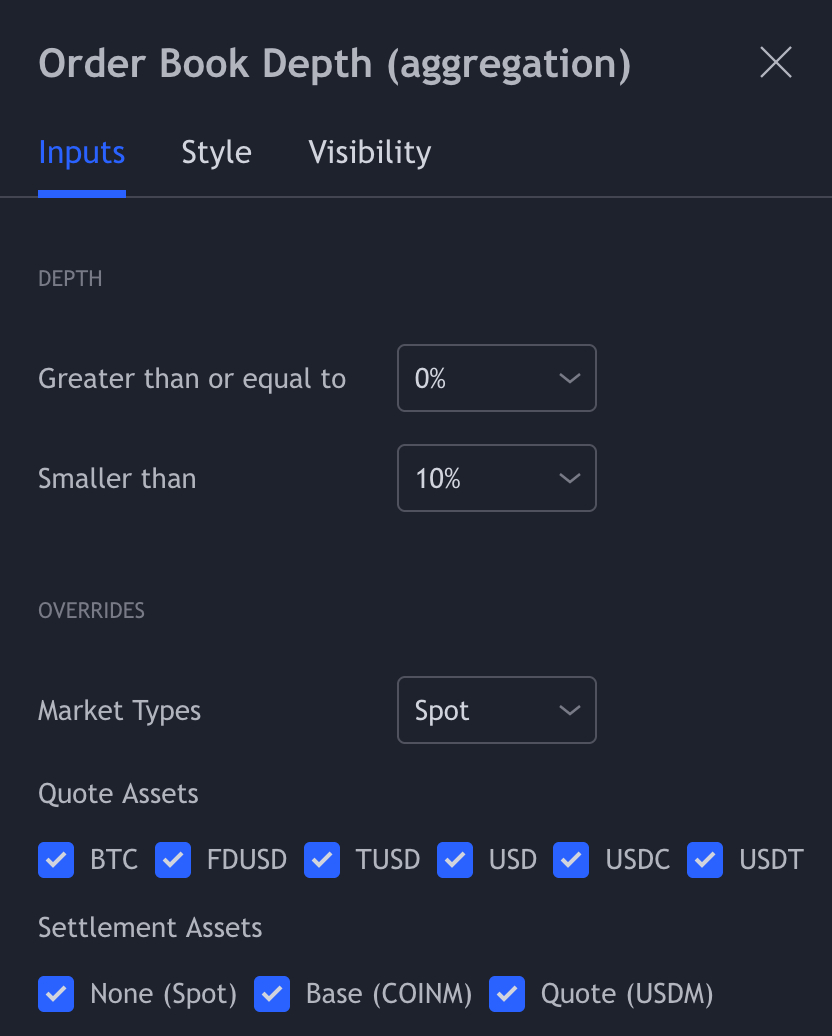Click the Quote (USDM) label text

[627, 993]
